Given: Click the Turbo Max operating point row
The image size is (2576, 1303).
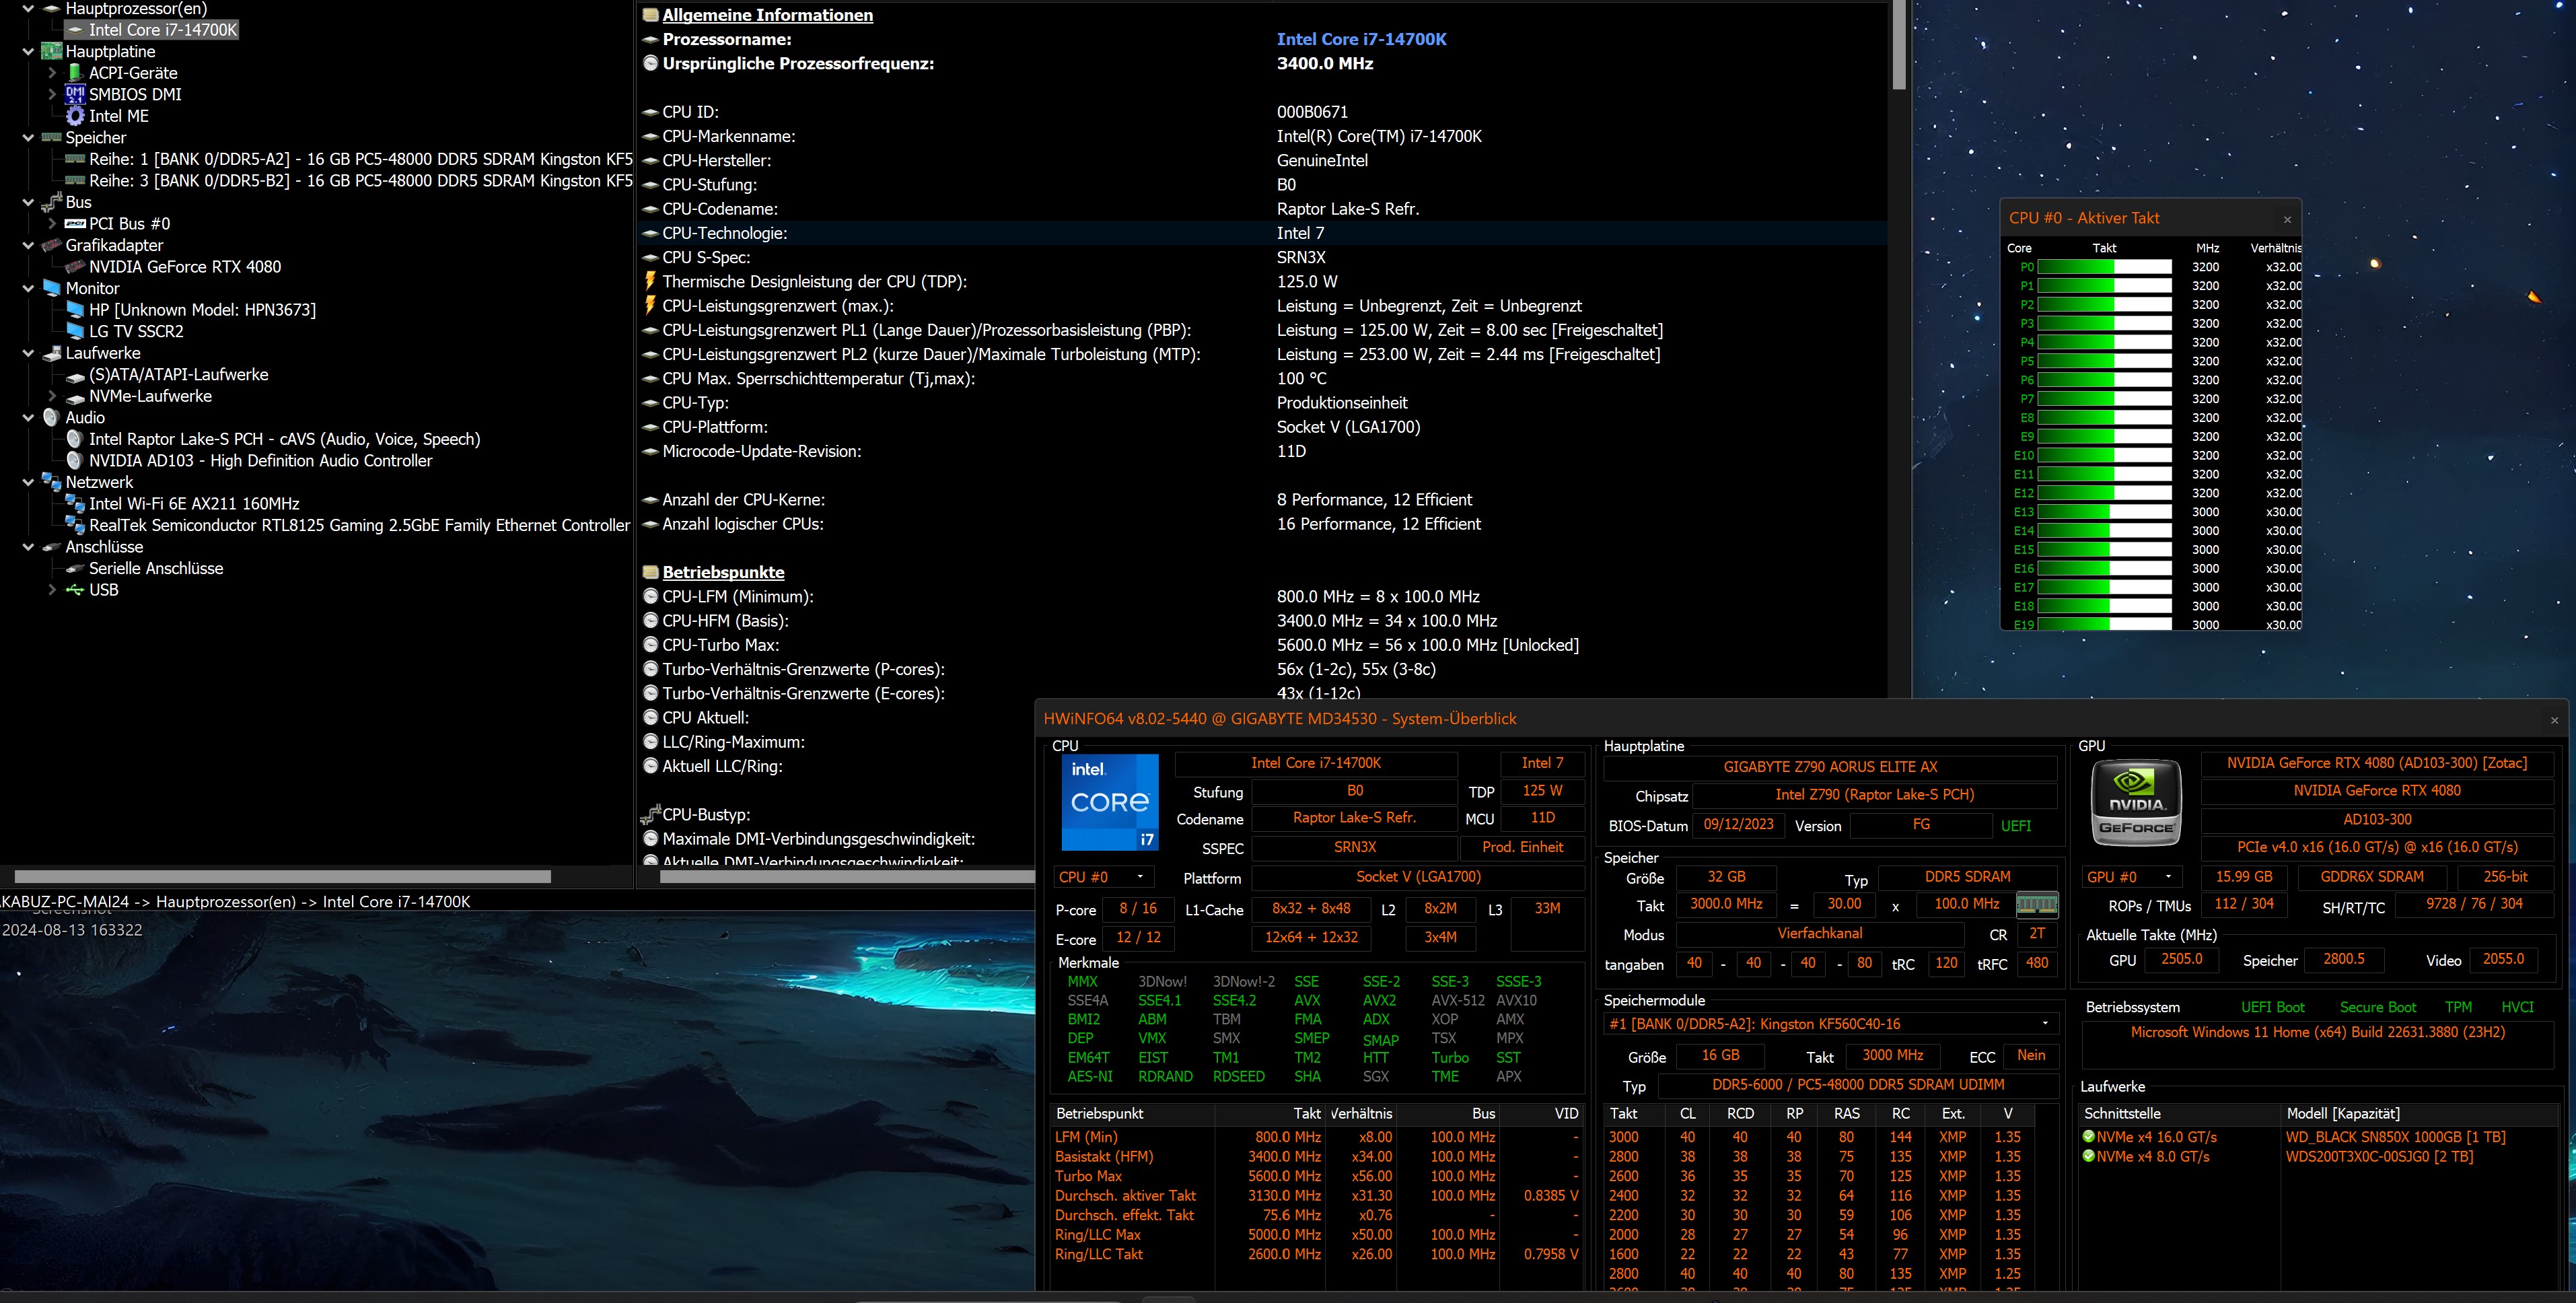Looking at the screenshot, I should pos(1317,1176).
